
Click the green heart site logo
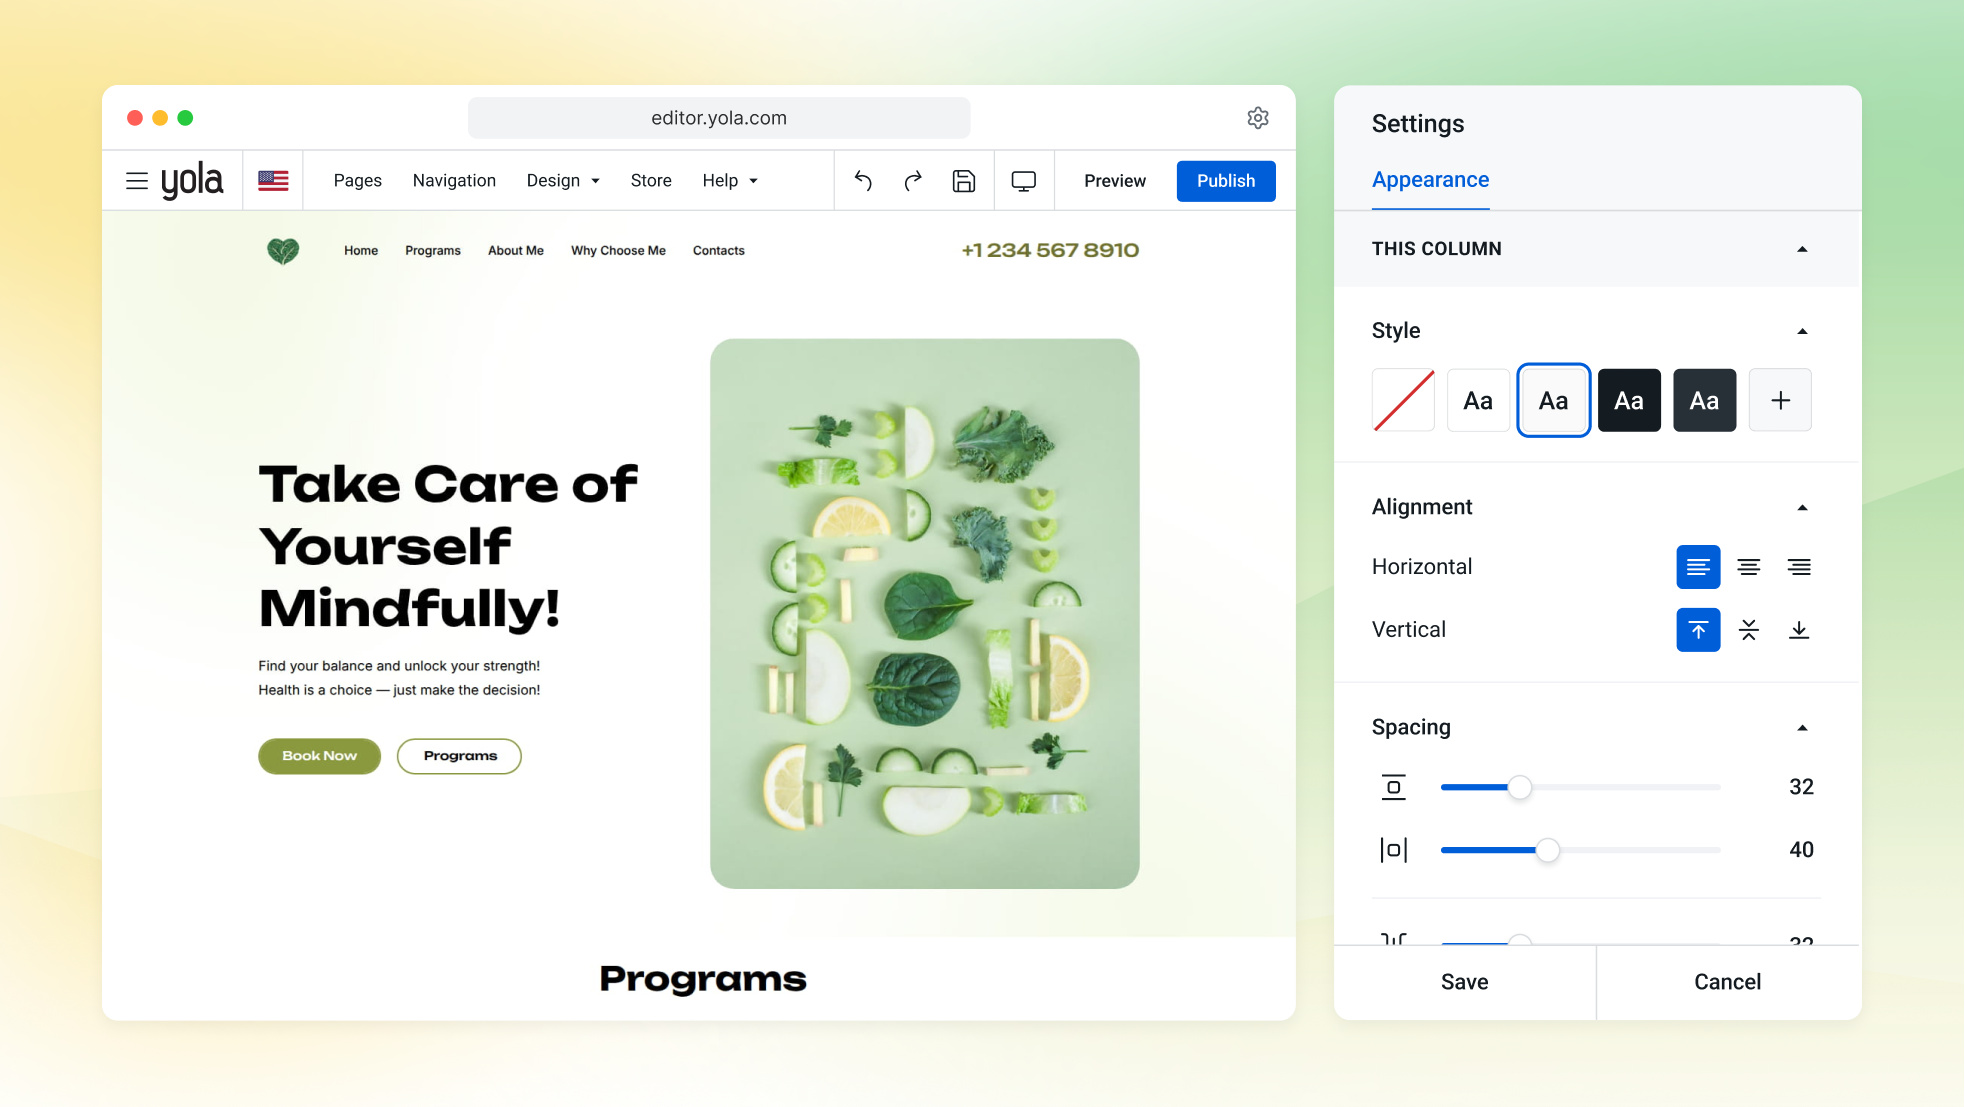tap(283, 251)
